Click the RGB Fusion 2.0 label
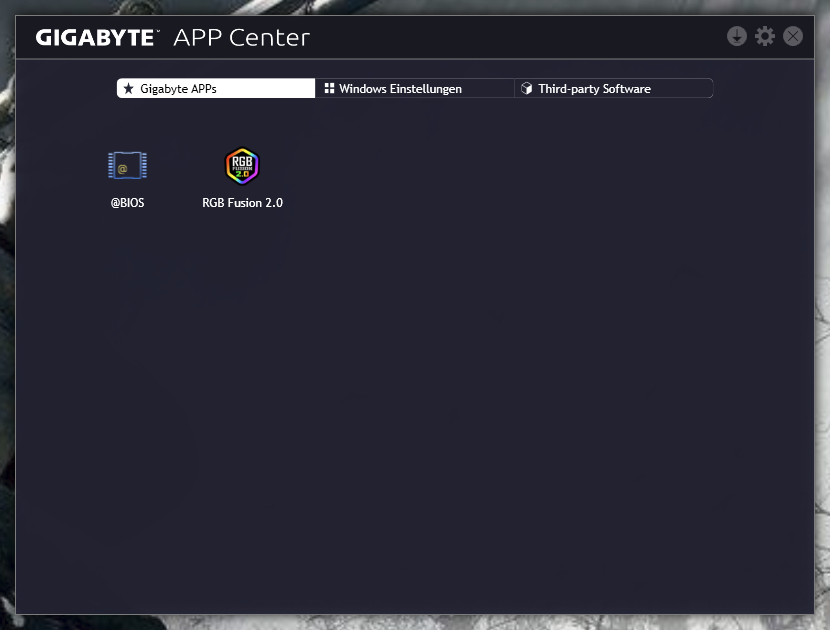This screenshot has width=830, height=630. (x=242, y=203)
